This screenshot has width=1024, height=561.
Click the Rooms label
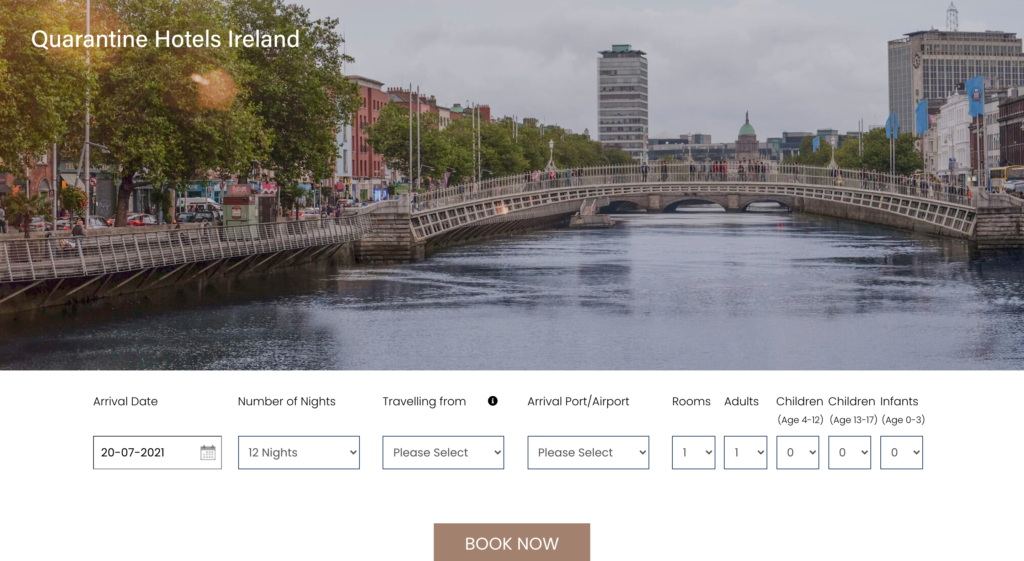click(691, 402)
